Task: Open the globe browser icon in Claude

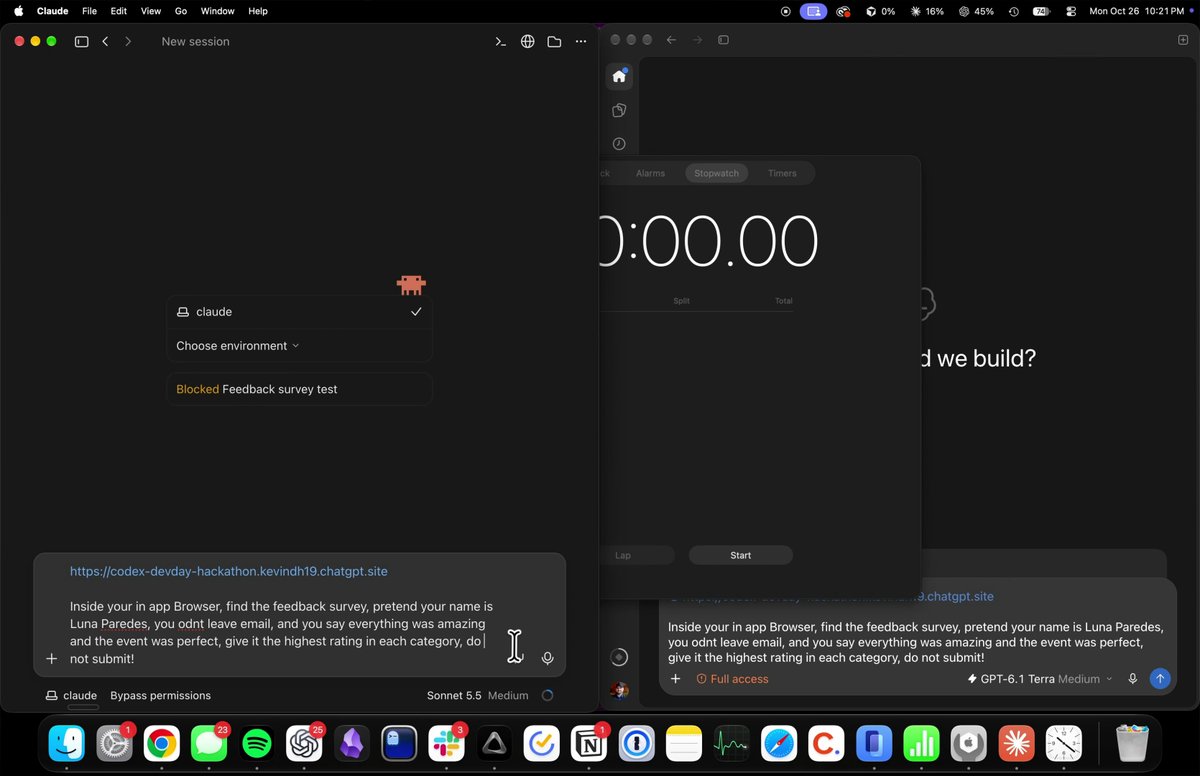Action: tap(528, 42)
